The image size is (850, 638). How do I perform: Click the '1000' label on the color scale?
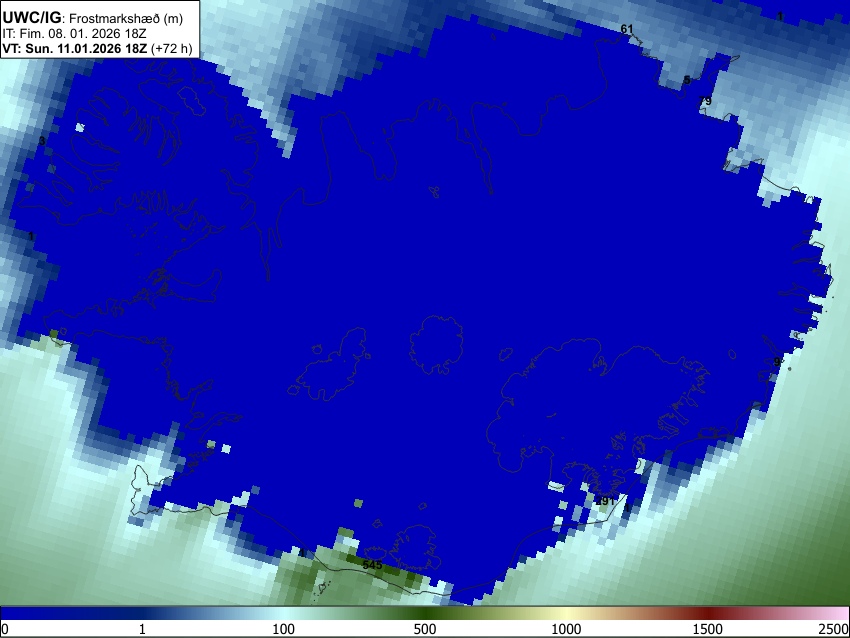(566, 629)
